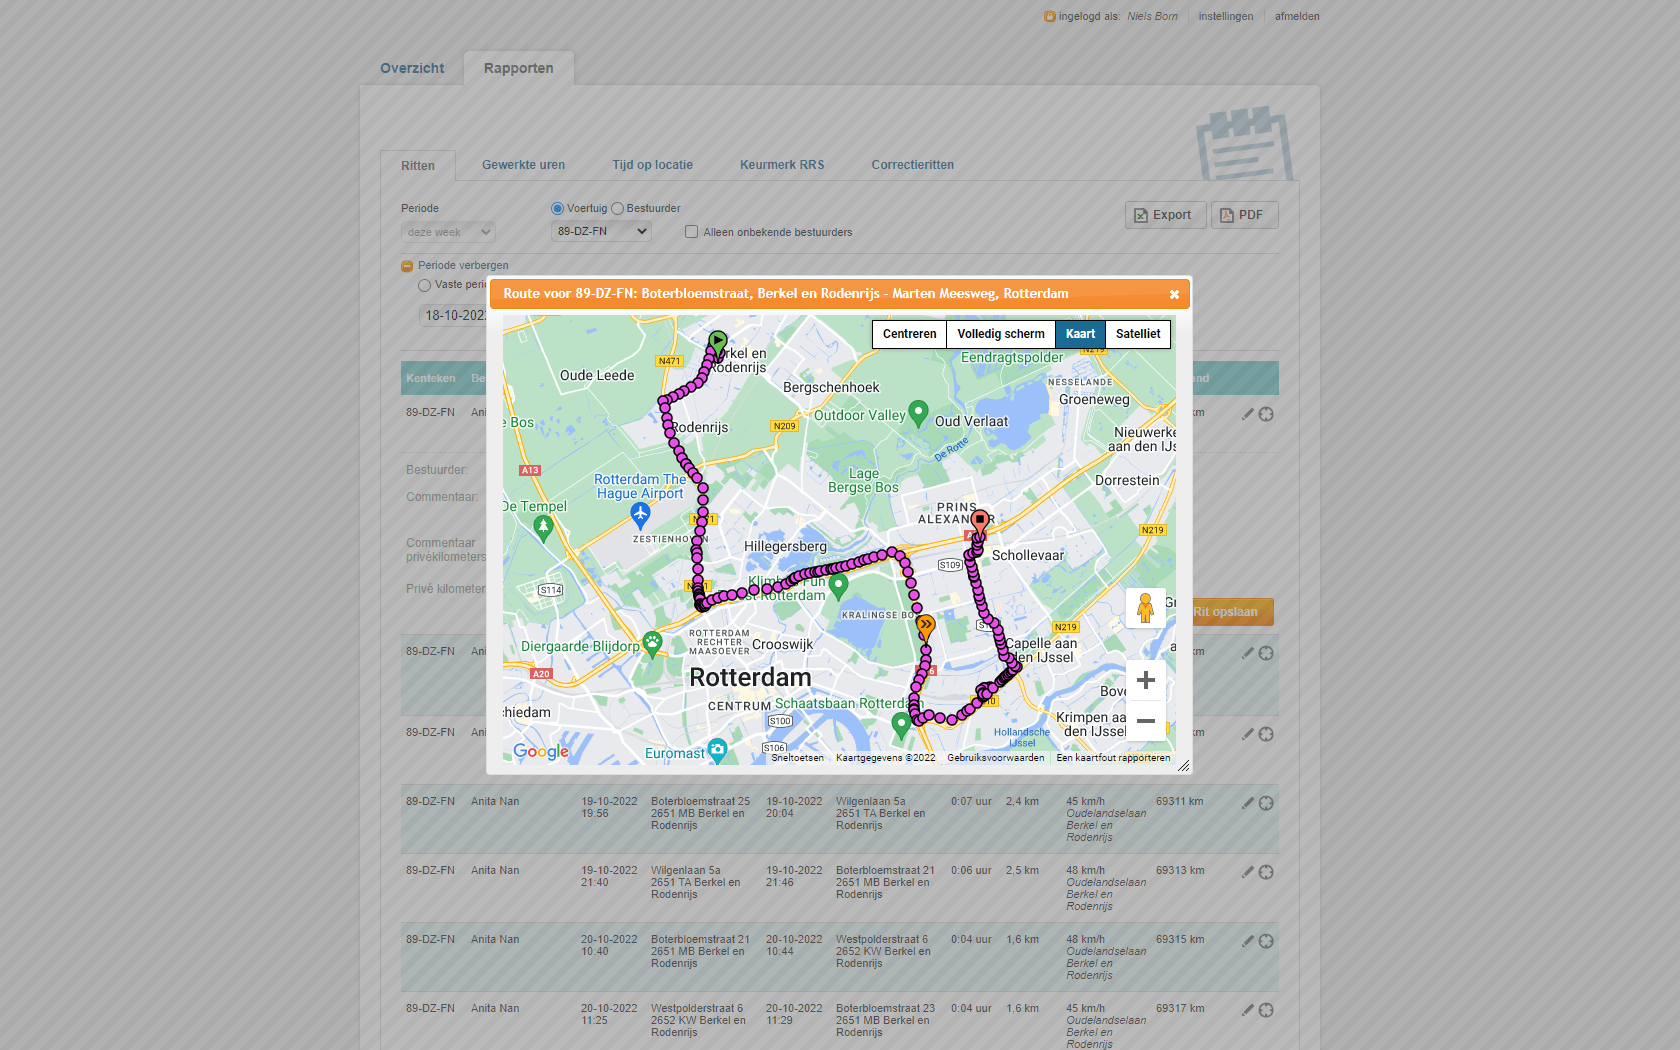
Task: Click the 'Wilgenlaan 5a' arrival cell at 20:04
Action: (x=884, y=813)
